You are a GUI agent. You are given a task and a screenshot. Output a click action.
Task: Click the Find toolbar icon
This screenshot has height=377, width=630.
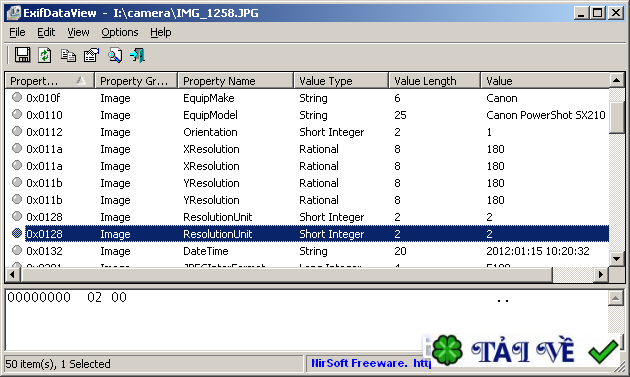tap(115, 55)
